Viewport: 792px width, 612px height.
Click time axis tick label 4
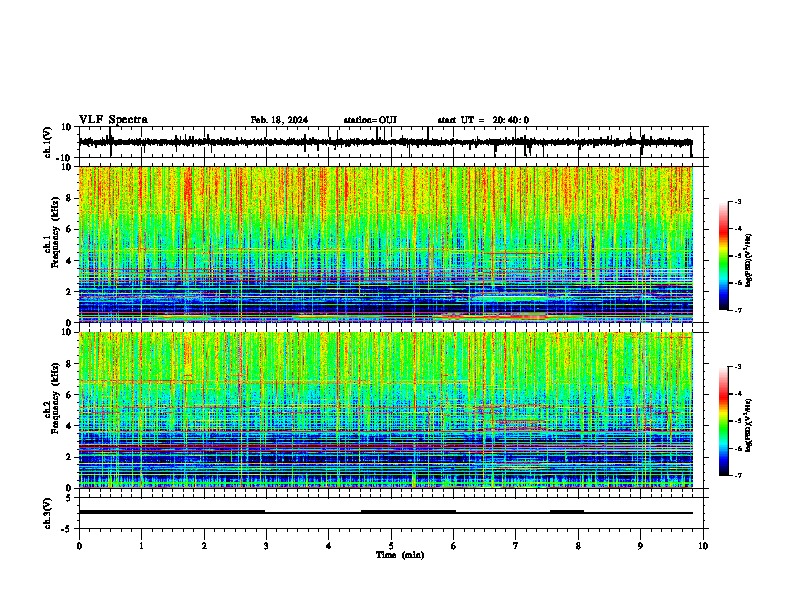point(329,546)
